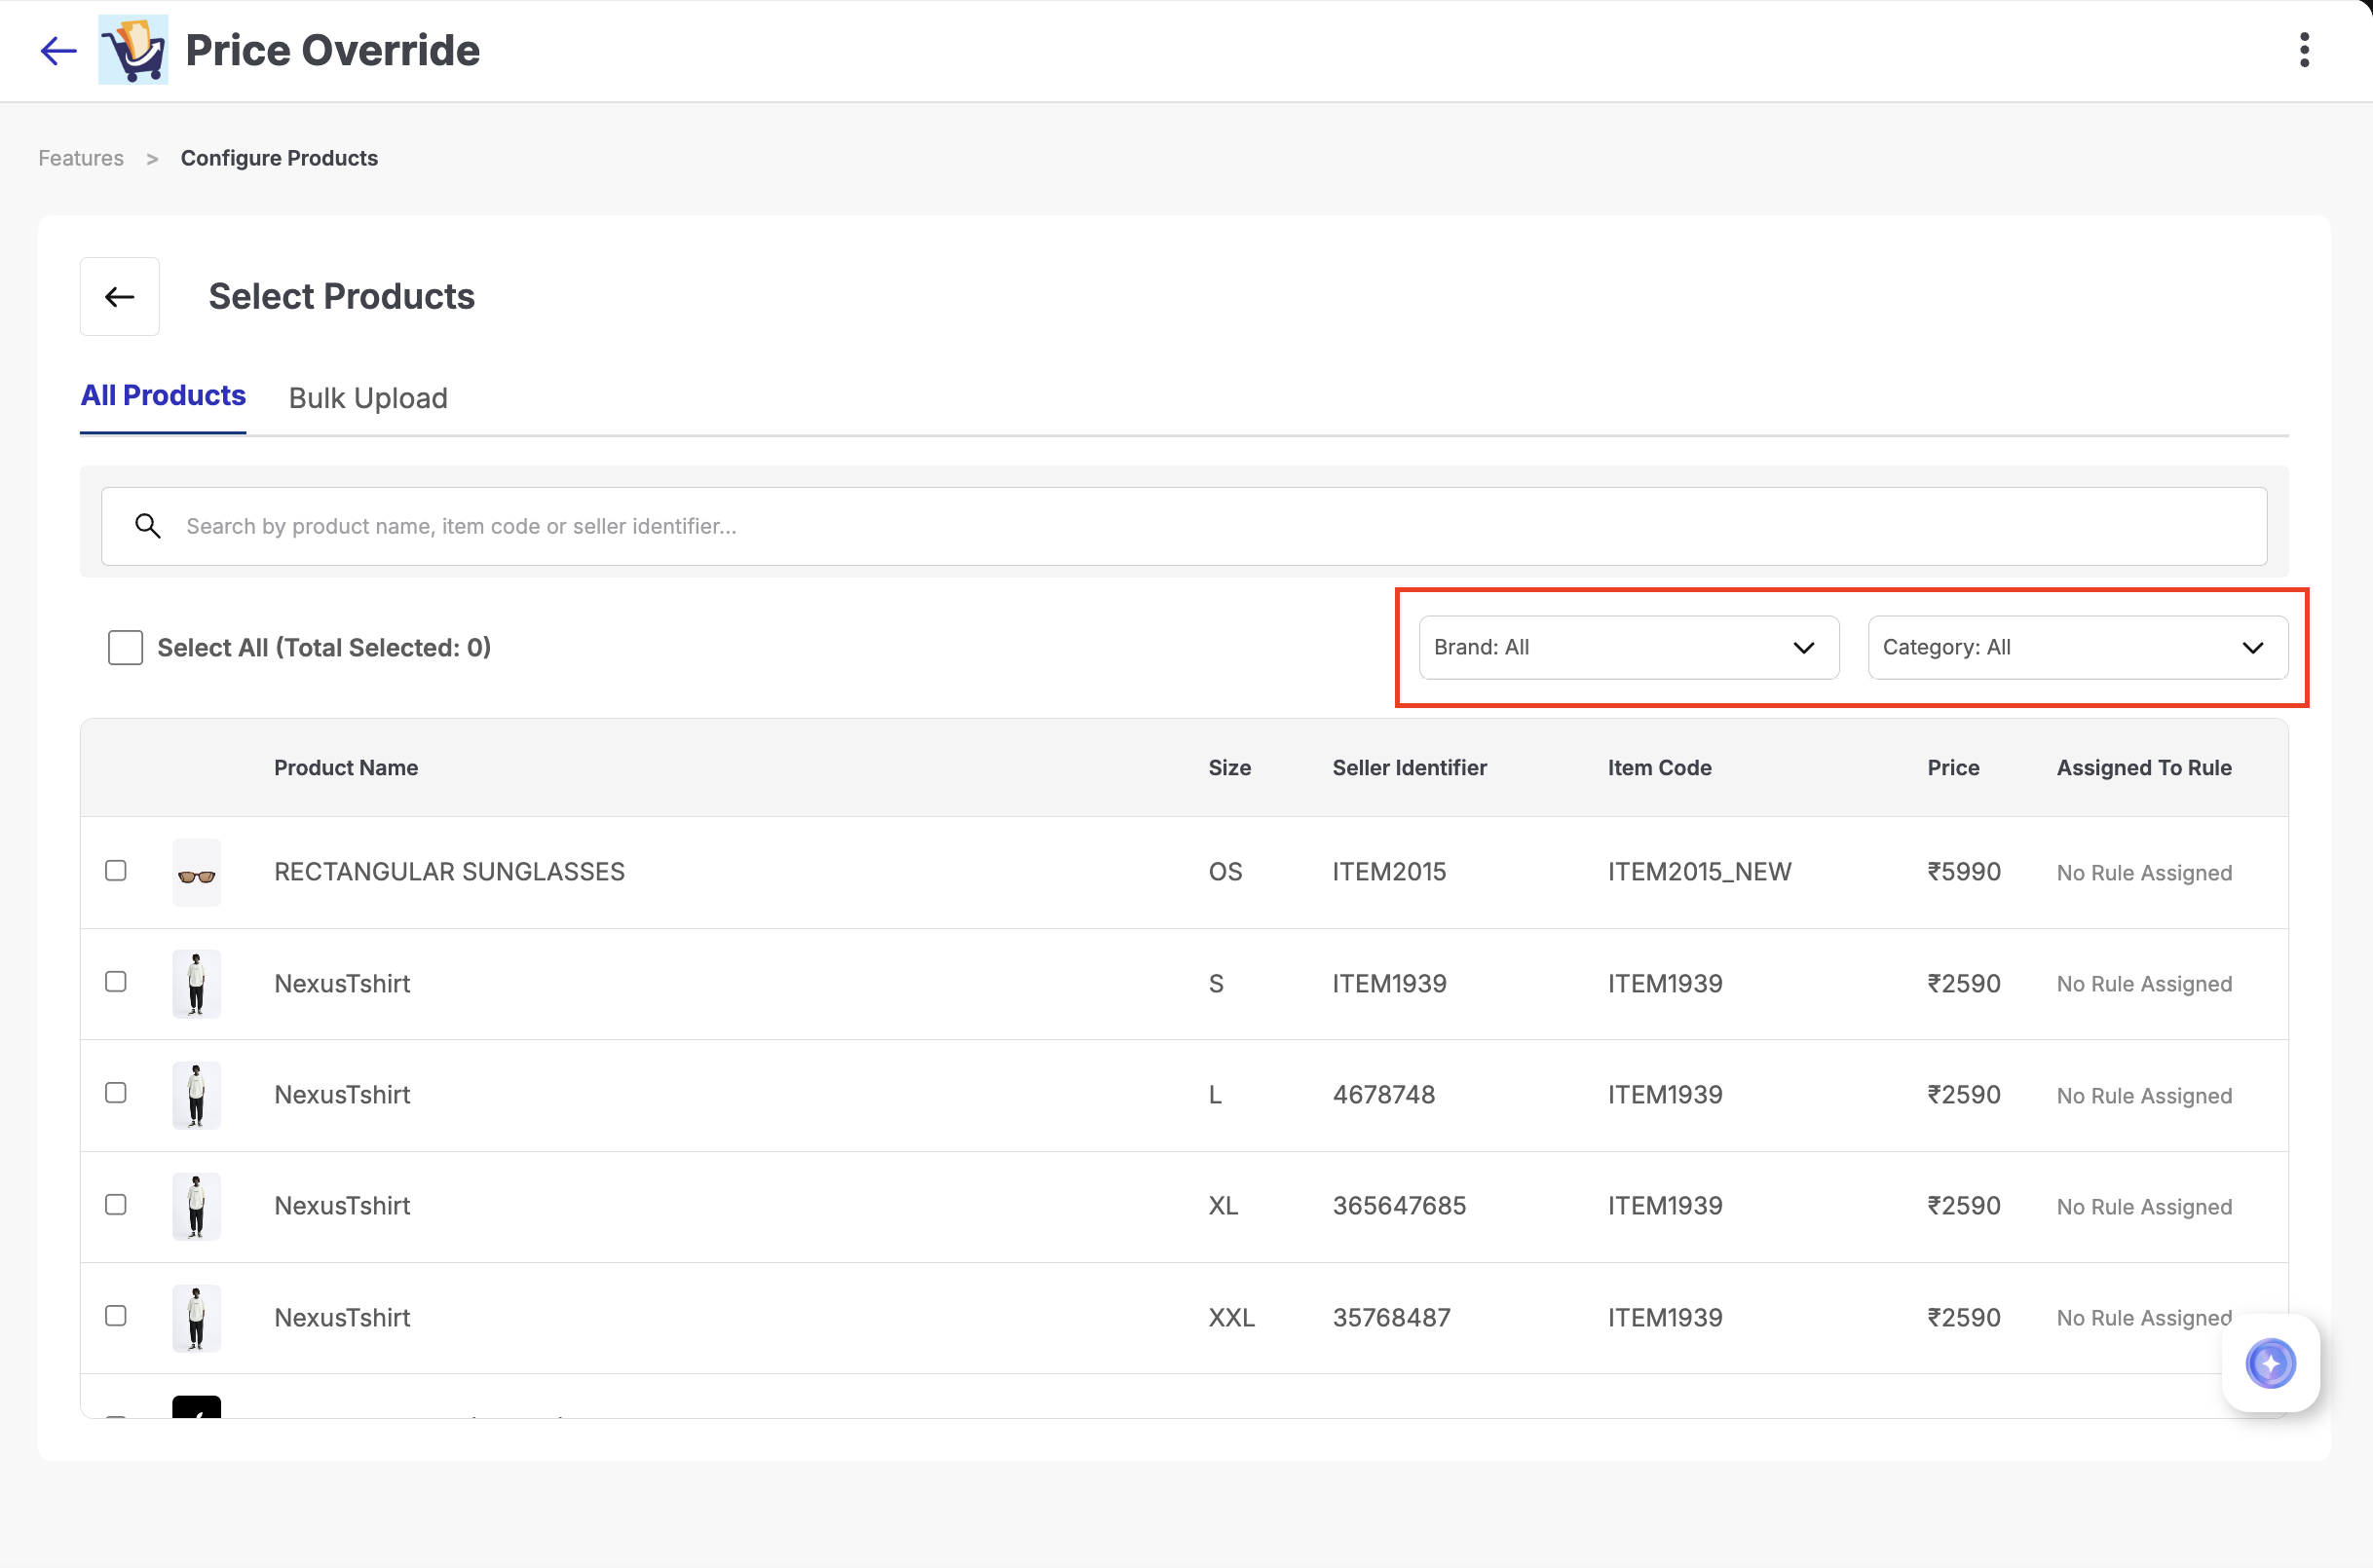The width and height of the screenshot is (2373, 1568).
Task: Check the Select All checkbox
Action: point(125,647)
